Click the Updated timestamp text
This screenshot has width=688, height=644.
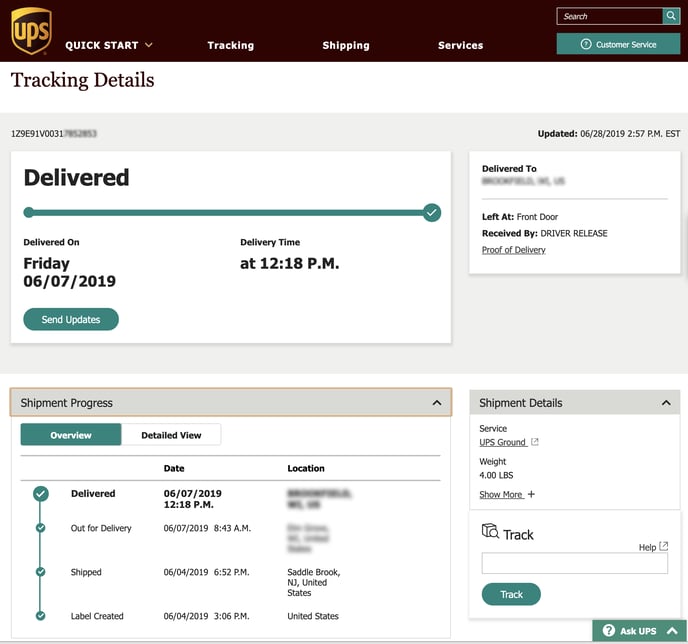tap(609, 133)
